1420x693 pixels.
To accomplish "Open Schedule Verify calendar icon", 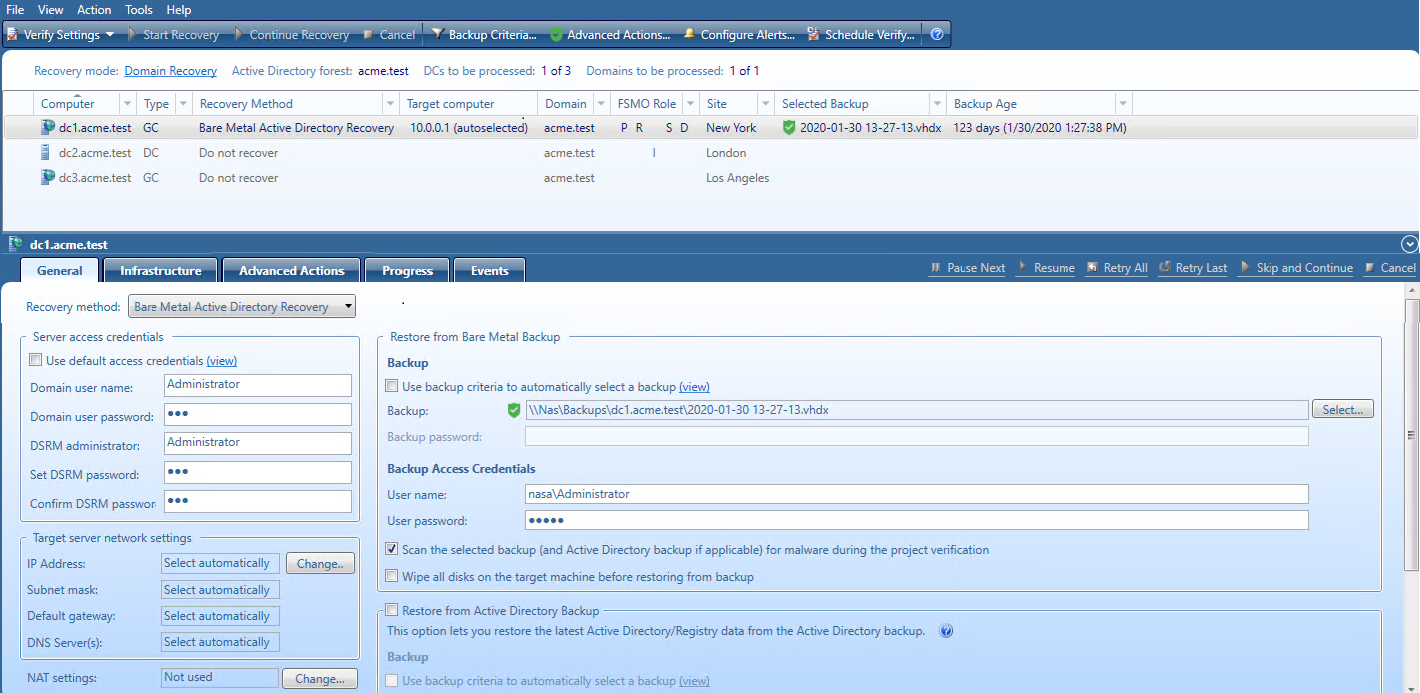I will (x=812, y=33).
